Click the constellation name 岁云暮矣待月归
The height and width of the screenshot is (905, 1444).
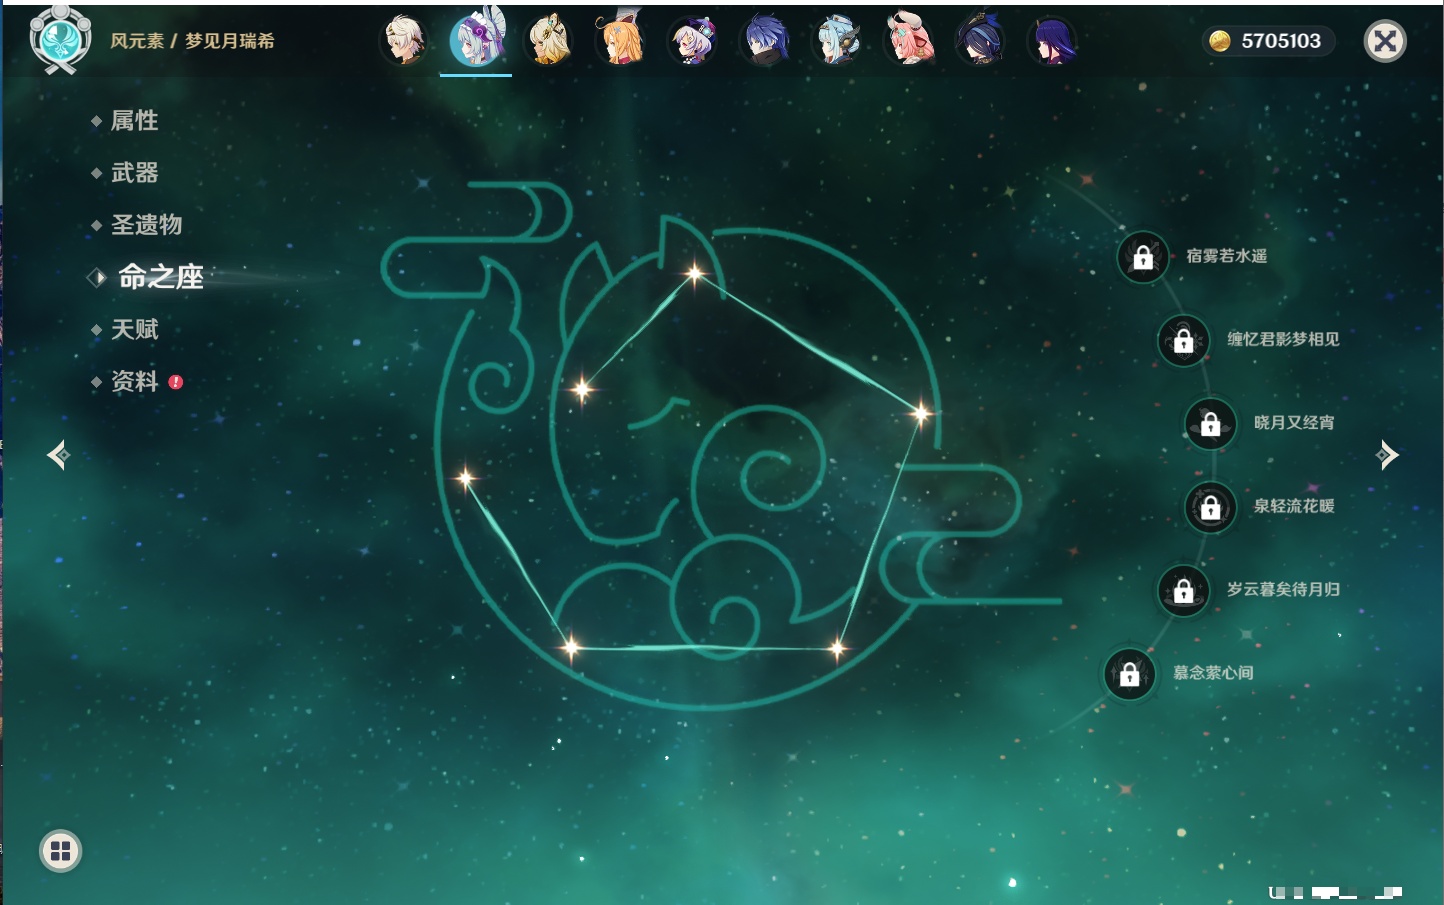point(1283,589)
